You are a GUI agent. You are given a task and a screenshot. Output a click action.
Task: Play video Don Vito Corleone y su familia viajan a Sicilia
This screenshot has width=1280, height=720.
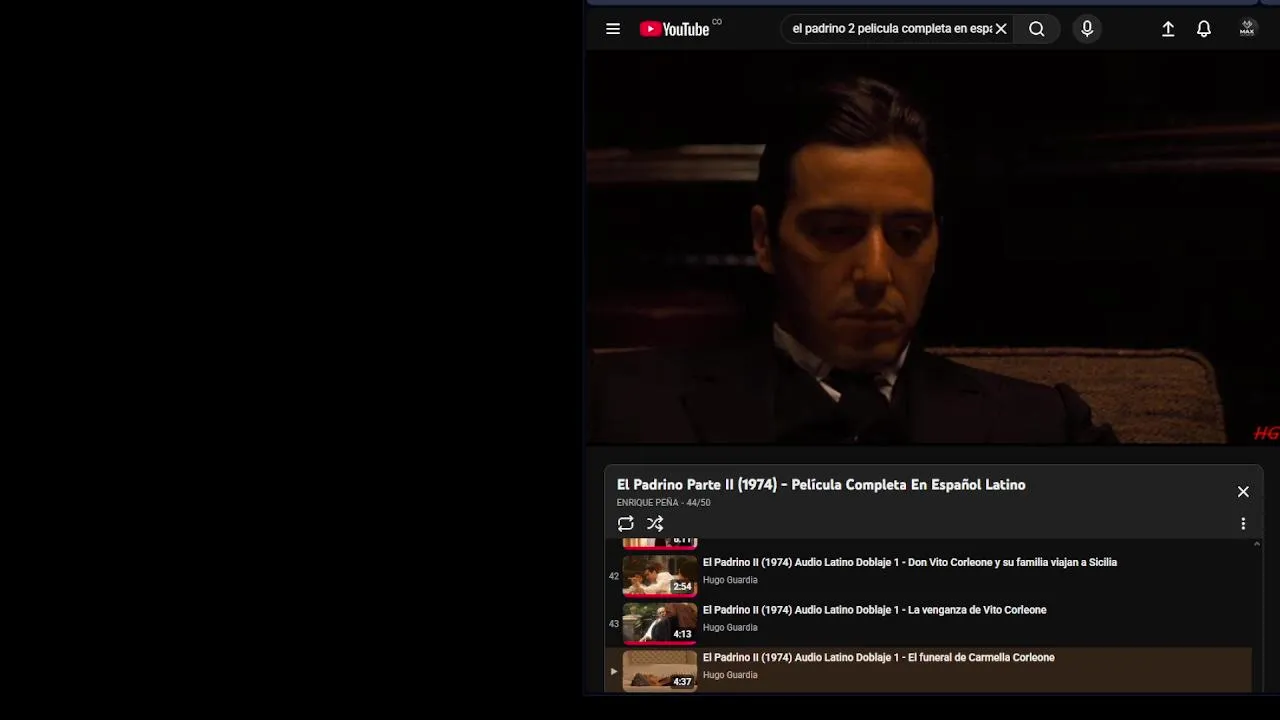(x=909, y=562)
